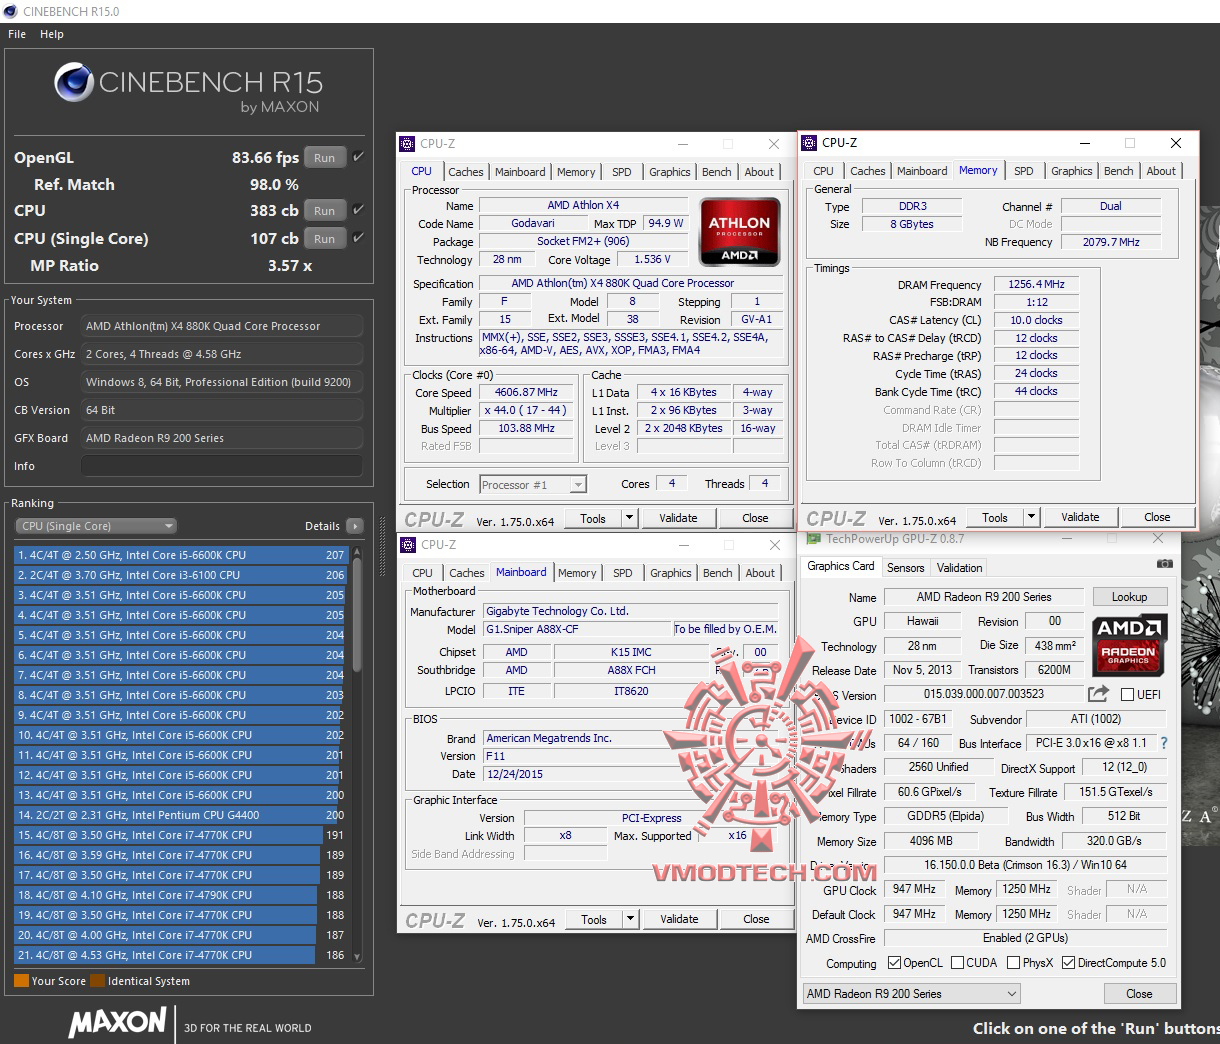Click the Tools button in CPU-Z CPU window
The width and height of the screenshot is (1220, 1044).
point(593,518)
